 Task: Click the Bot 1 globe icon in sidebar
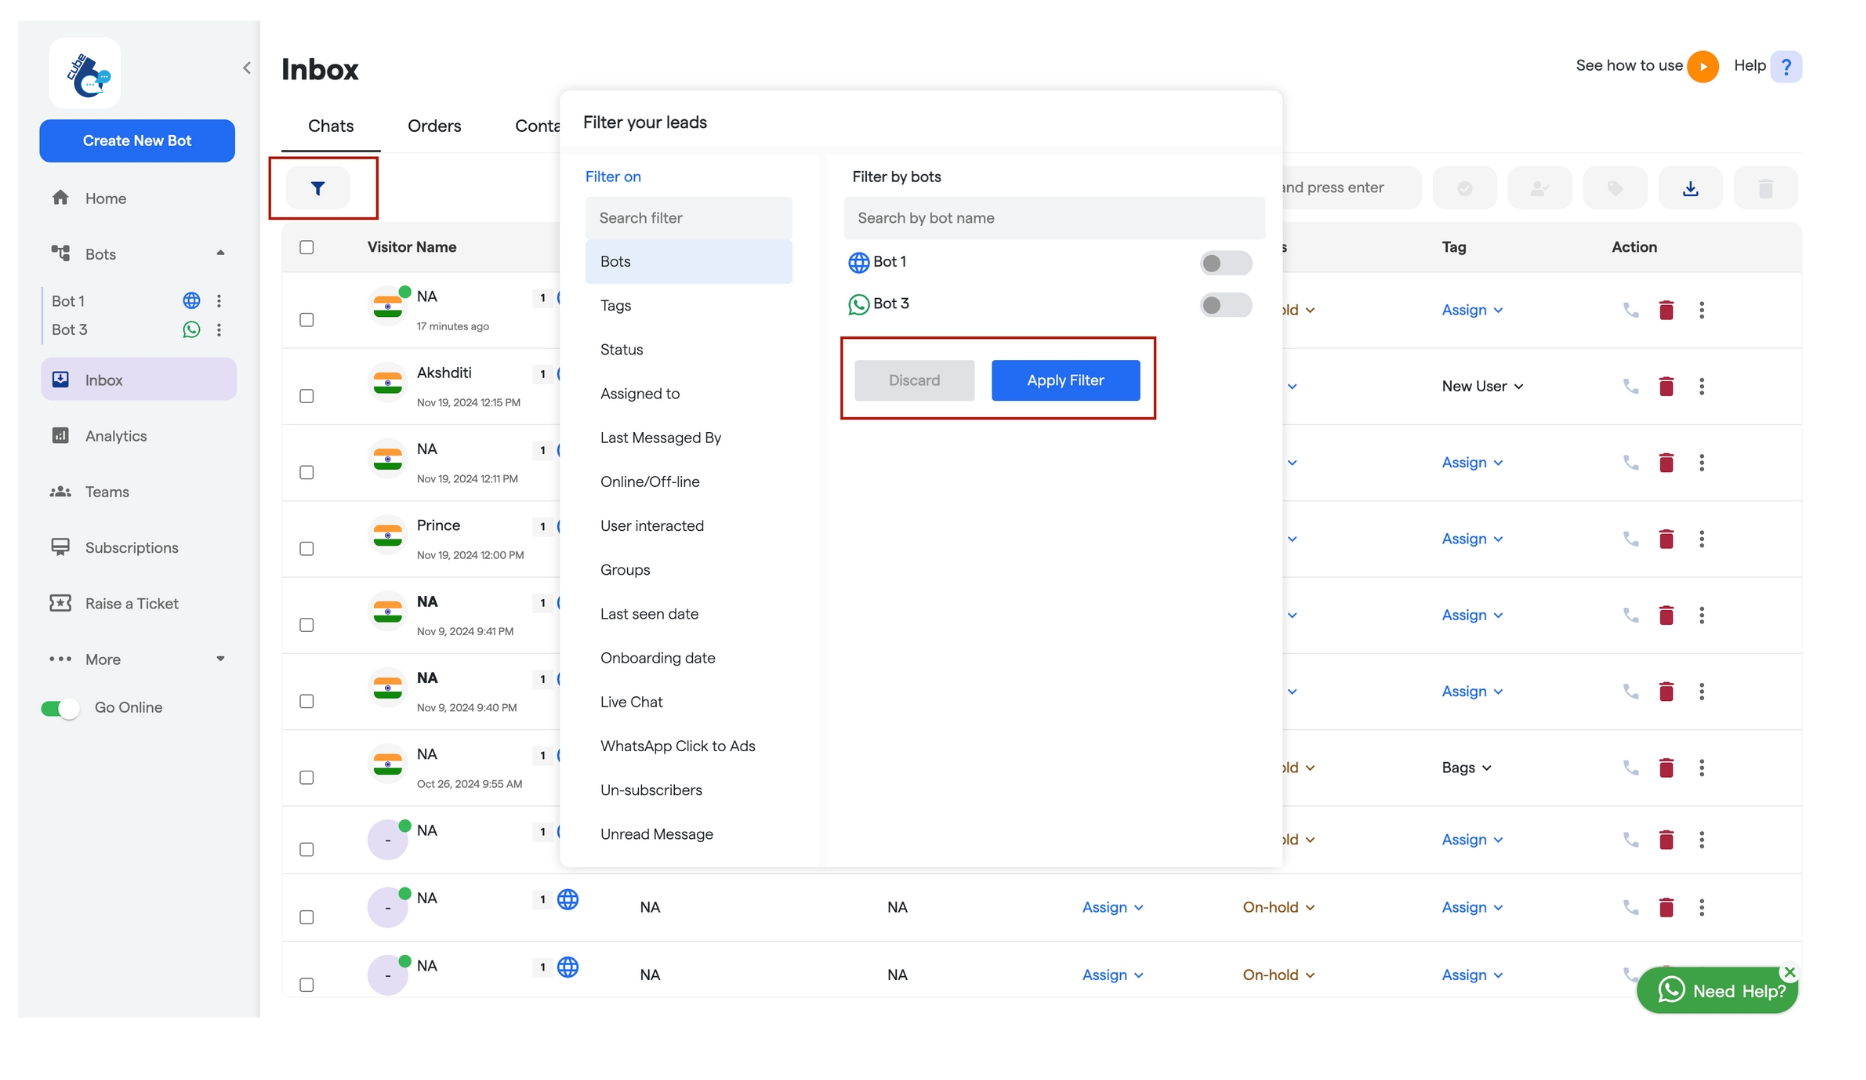191,301
